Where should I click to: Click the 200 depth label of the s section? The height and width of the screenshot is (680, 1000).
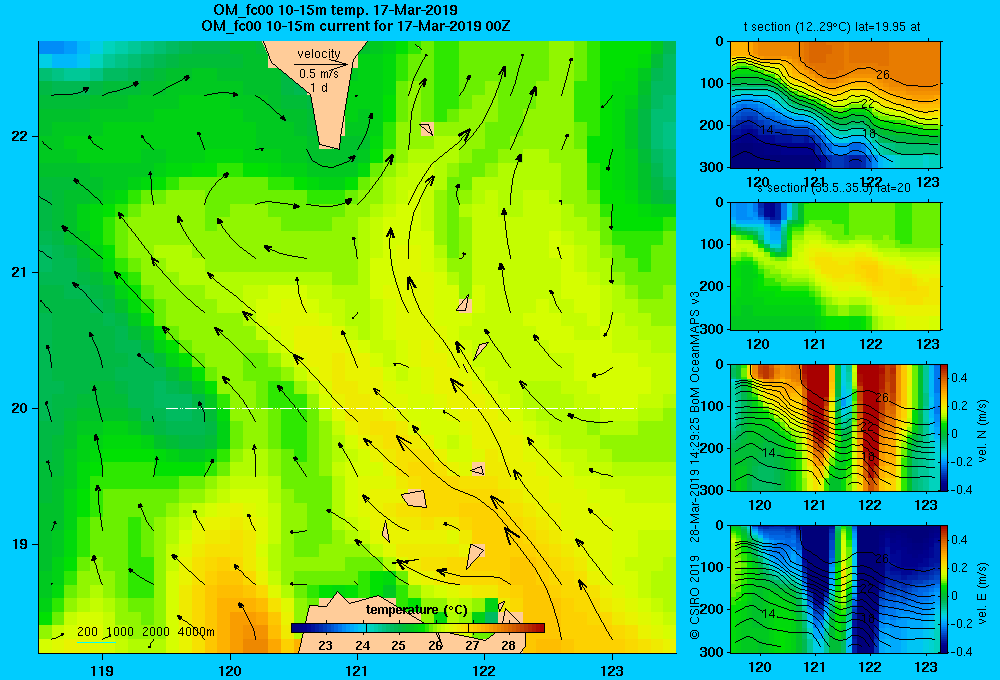(712, 286)
